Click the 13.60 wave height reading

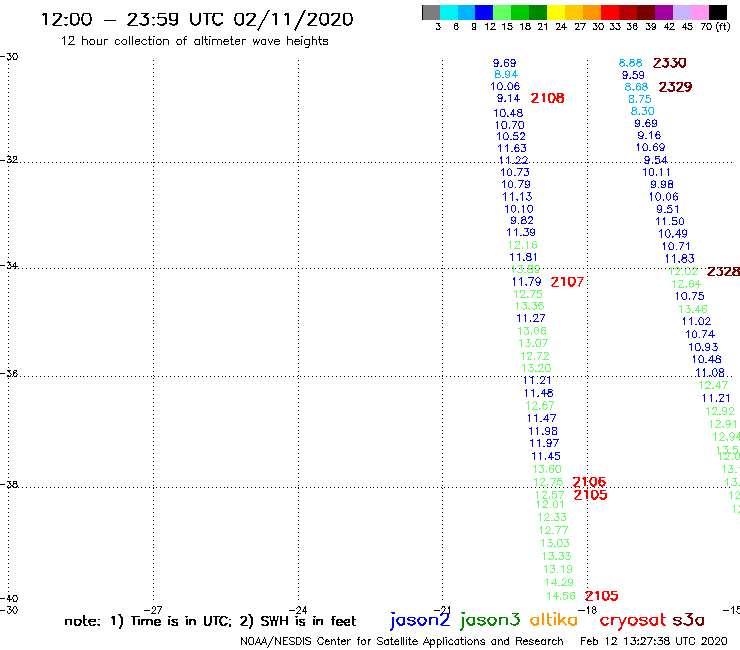pos(547,469)
